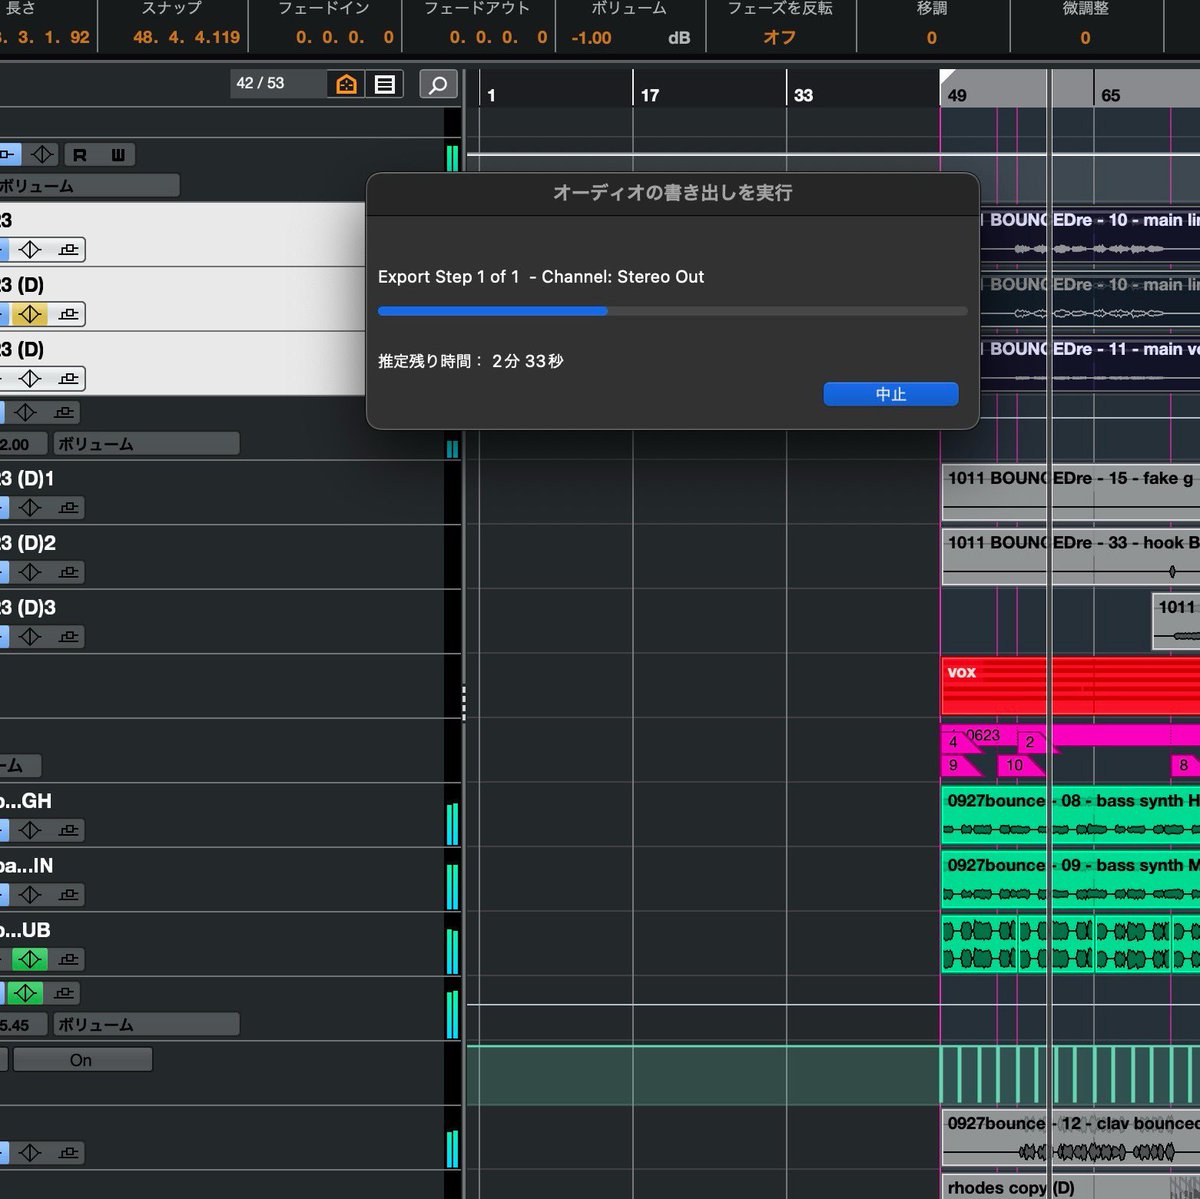Click the lanes icon on track 3 (D)3
This screenshot has height=1199, width=1200.
click(68, 636)
